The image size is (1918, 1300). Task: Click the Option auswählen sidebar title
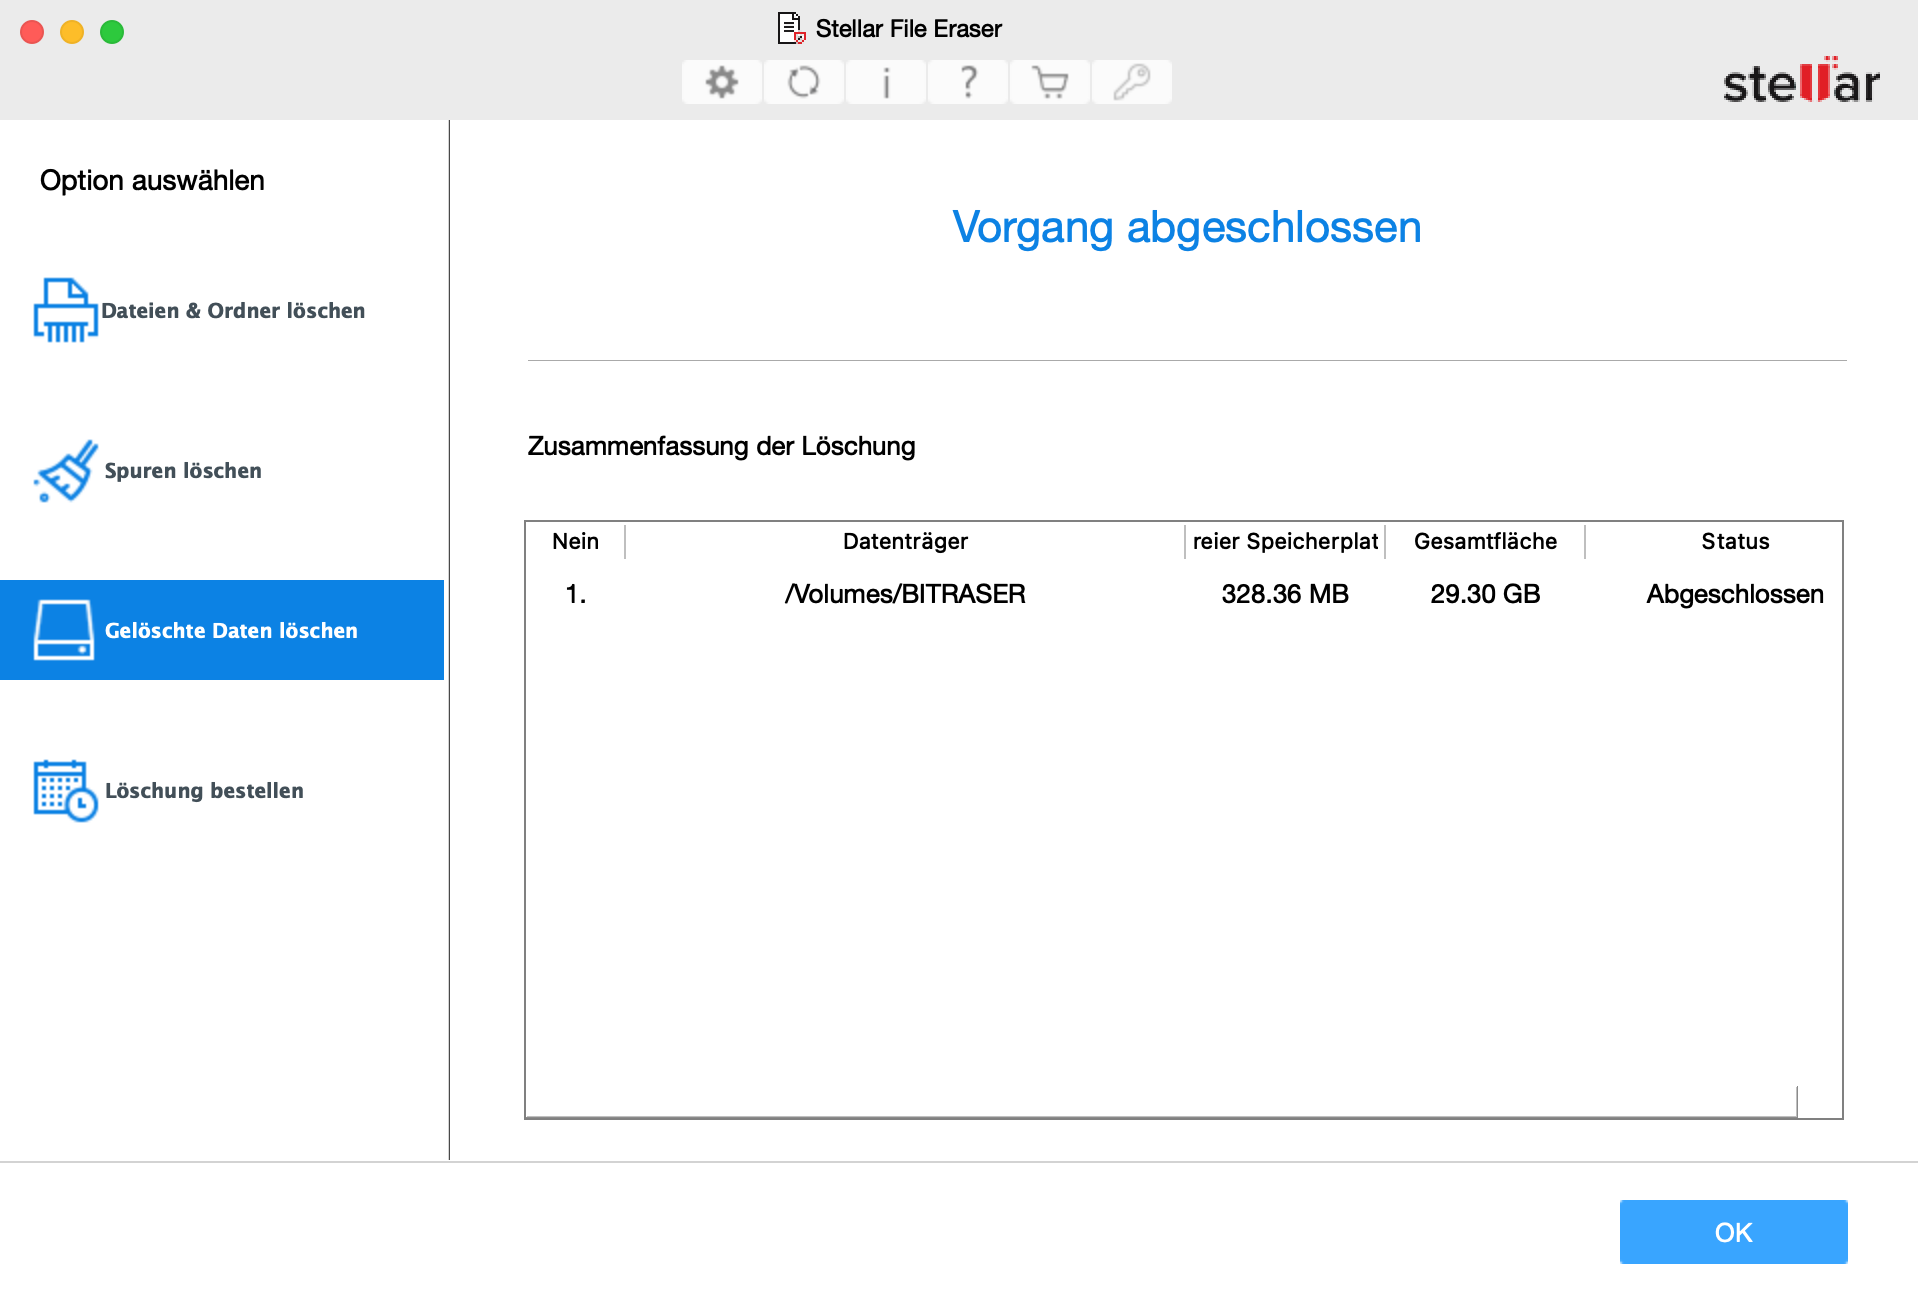[x=152, y=181]
